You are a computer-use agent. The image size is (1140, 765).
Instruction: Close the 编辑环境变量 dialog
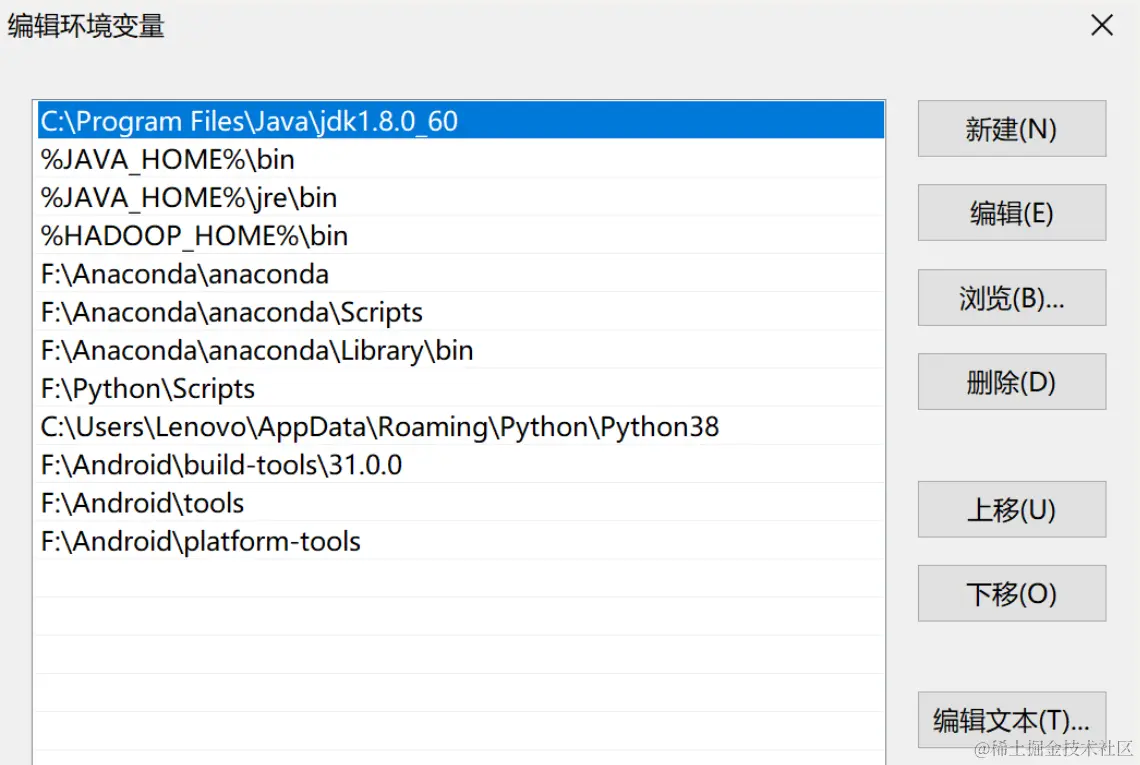(x=1101, y=25)
